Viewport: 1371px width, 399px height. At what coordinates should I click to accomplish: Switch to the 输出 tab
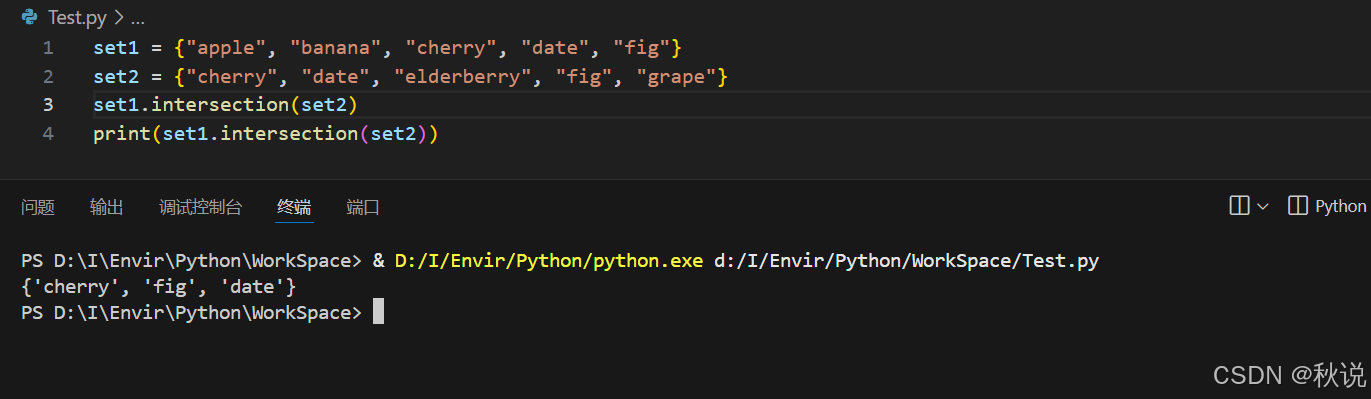click(x=107, y=207)
